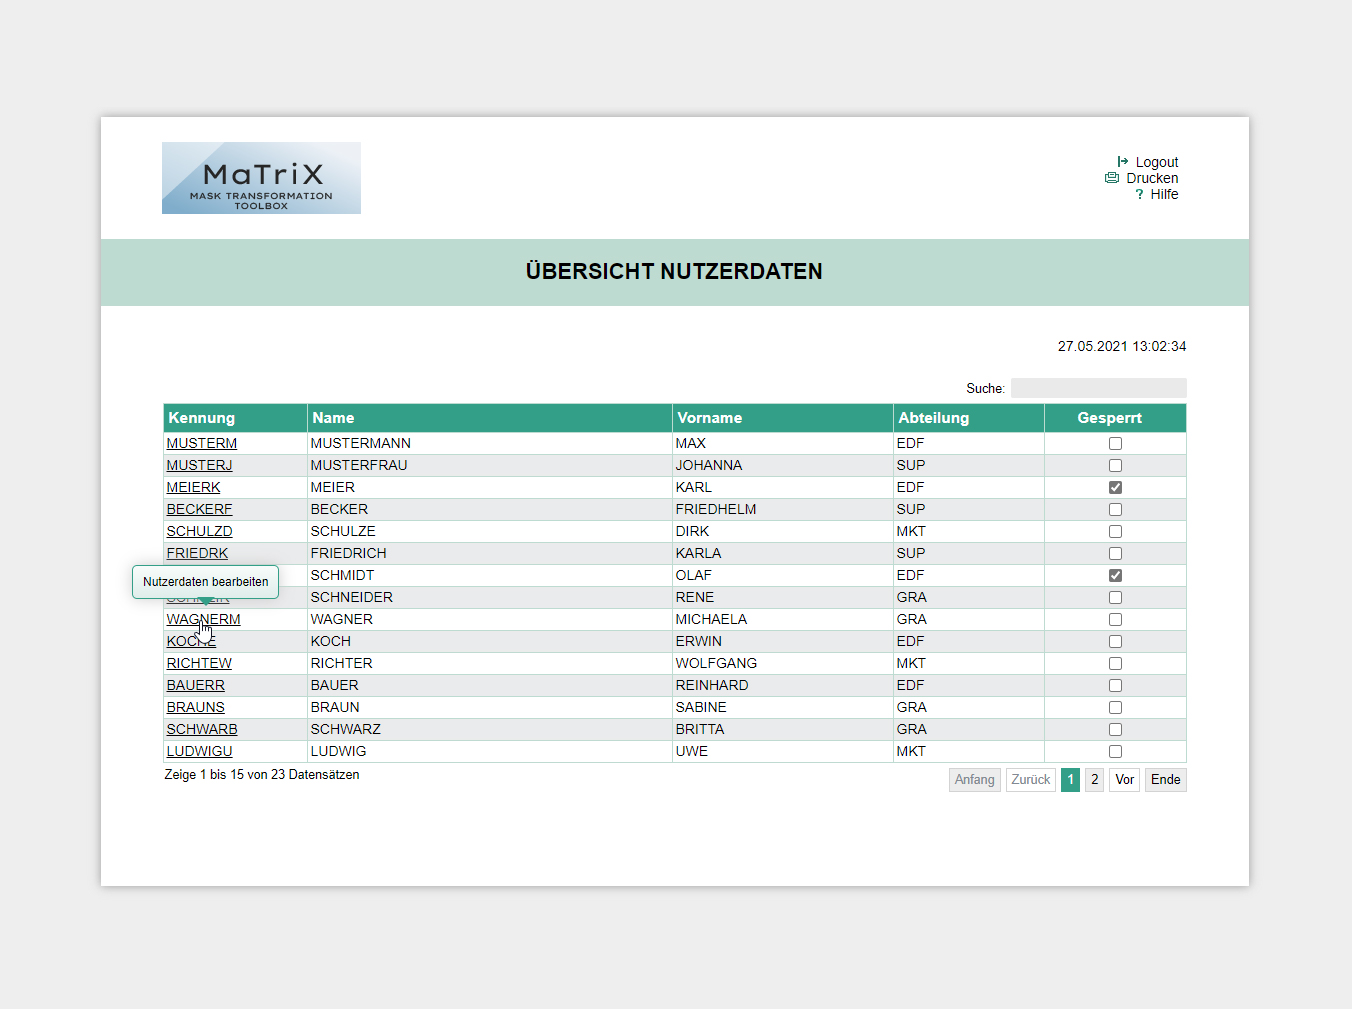Image resolution: width=1352 pixels, height=1009 pixels.
Task: Uncheck the Gesperrt box for SCHMIDT
Action: click(1115, 575)
